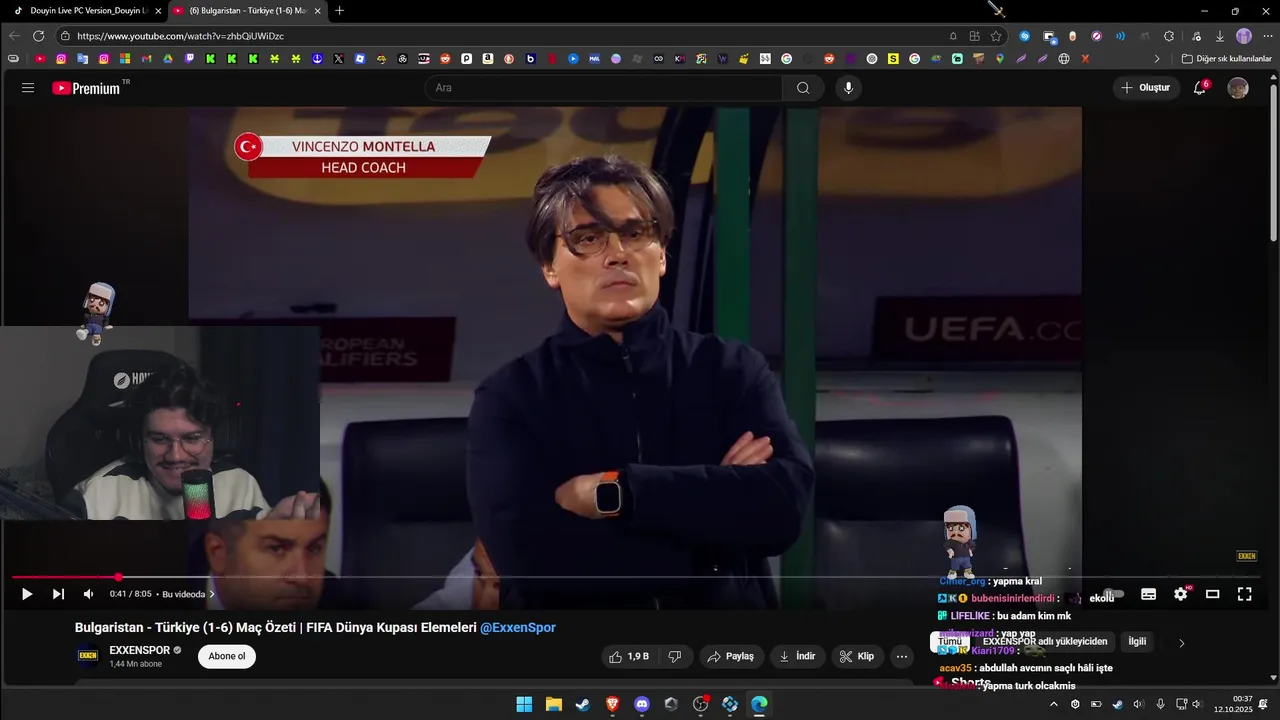Open the EXXEN watermark in player corner
The height and width of the screenshot is (720, 1280).
(1246, 556)
